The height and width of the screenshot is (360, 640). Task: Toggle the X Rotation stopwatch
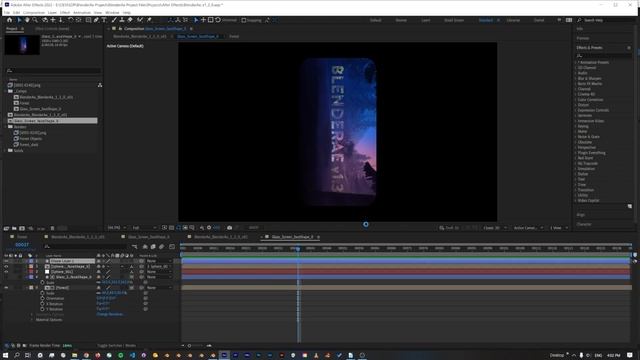(x=42, y=304)
